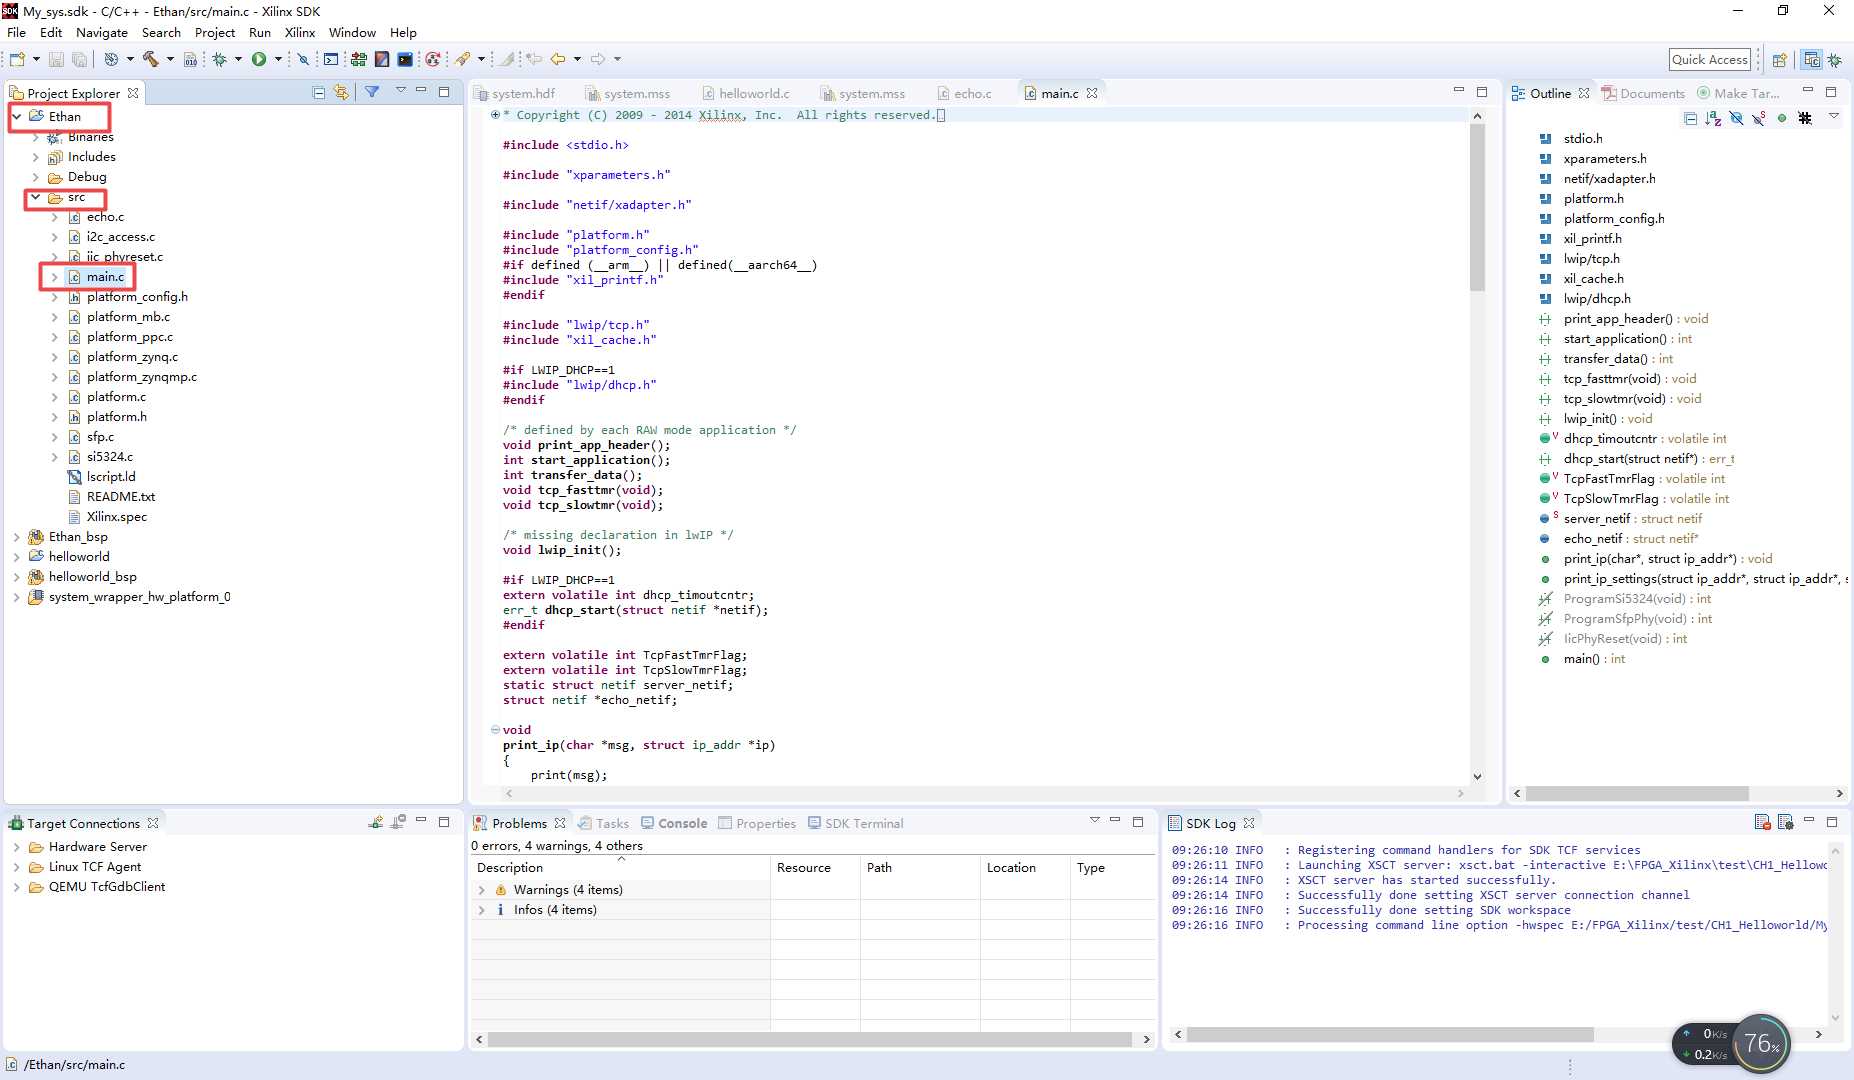Expand the folded copyright comment block
The width and height of the screenshot is (1854, 1080).
pos(495,115)
